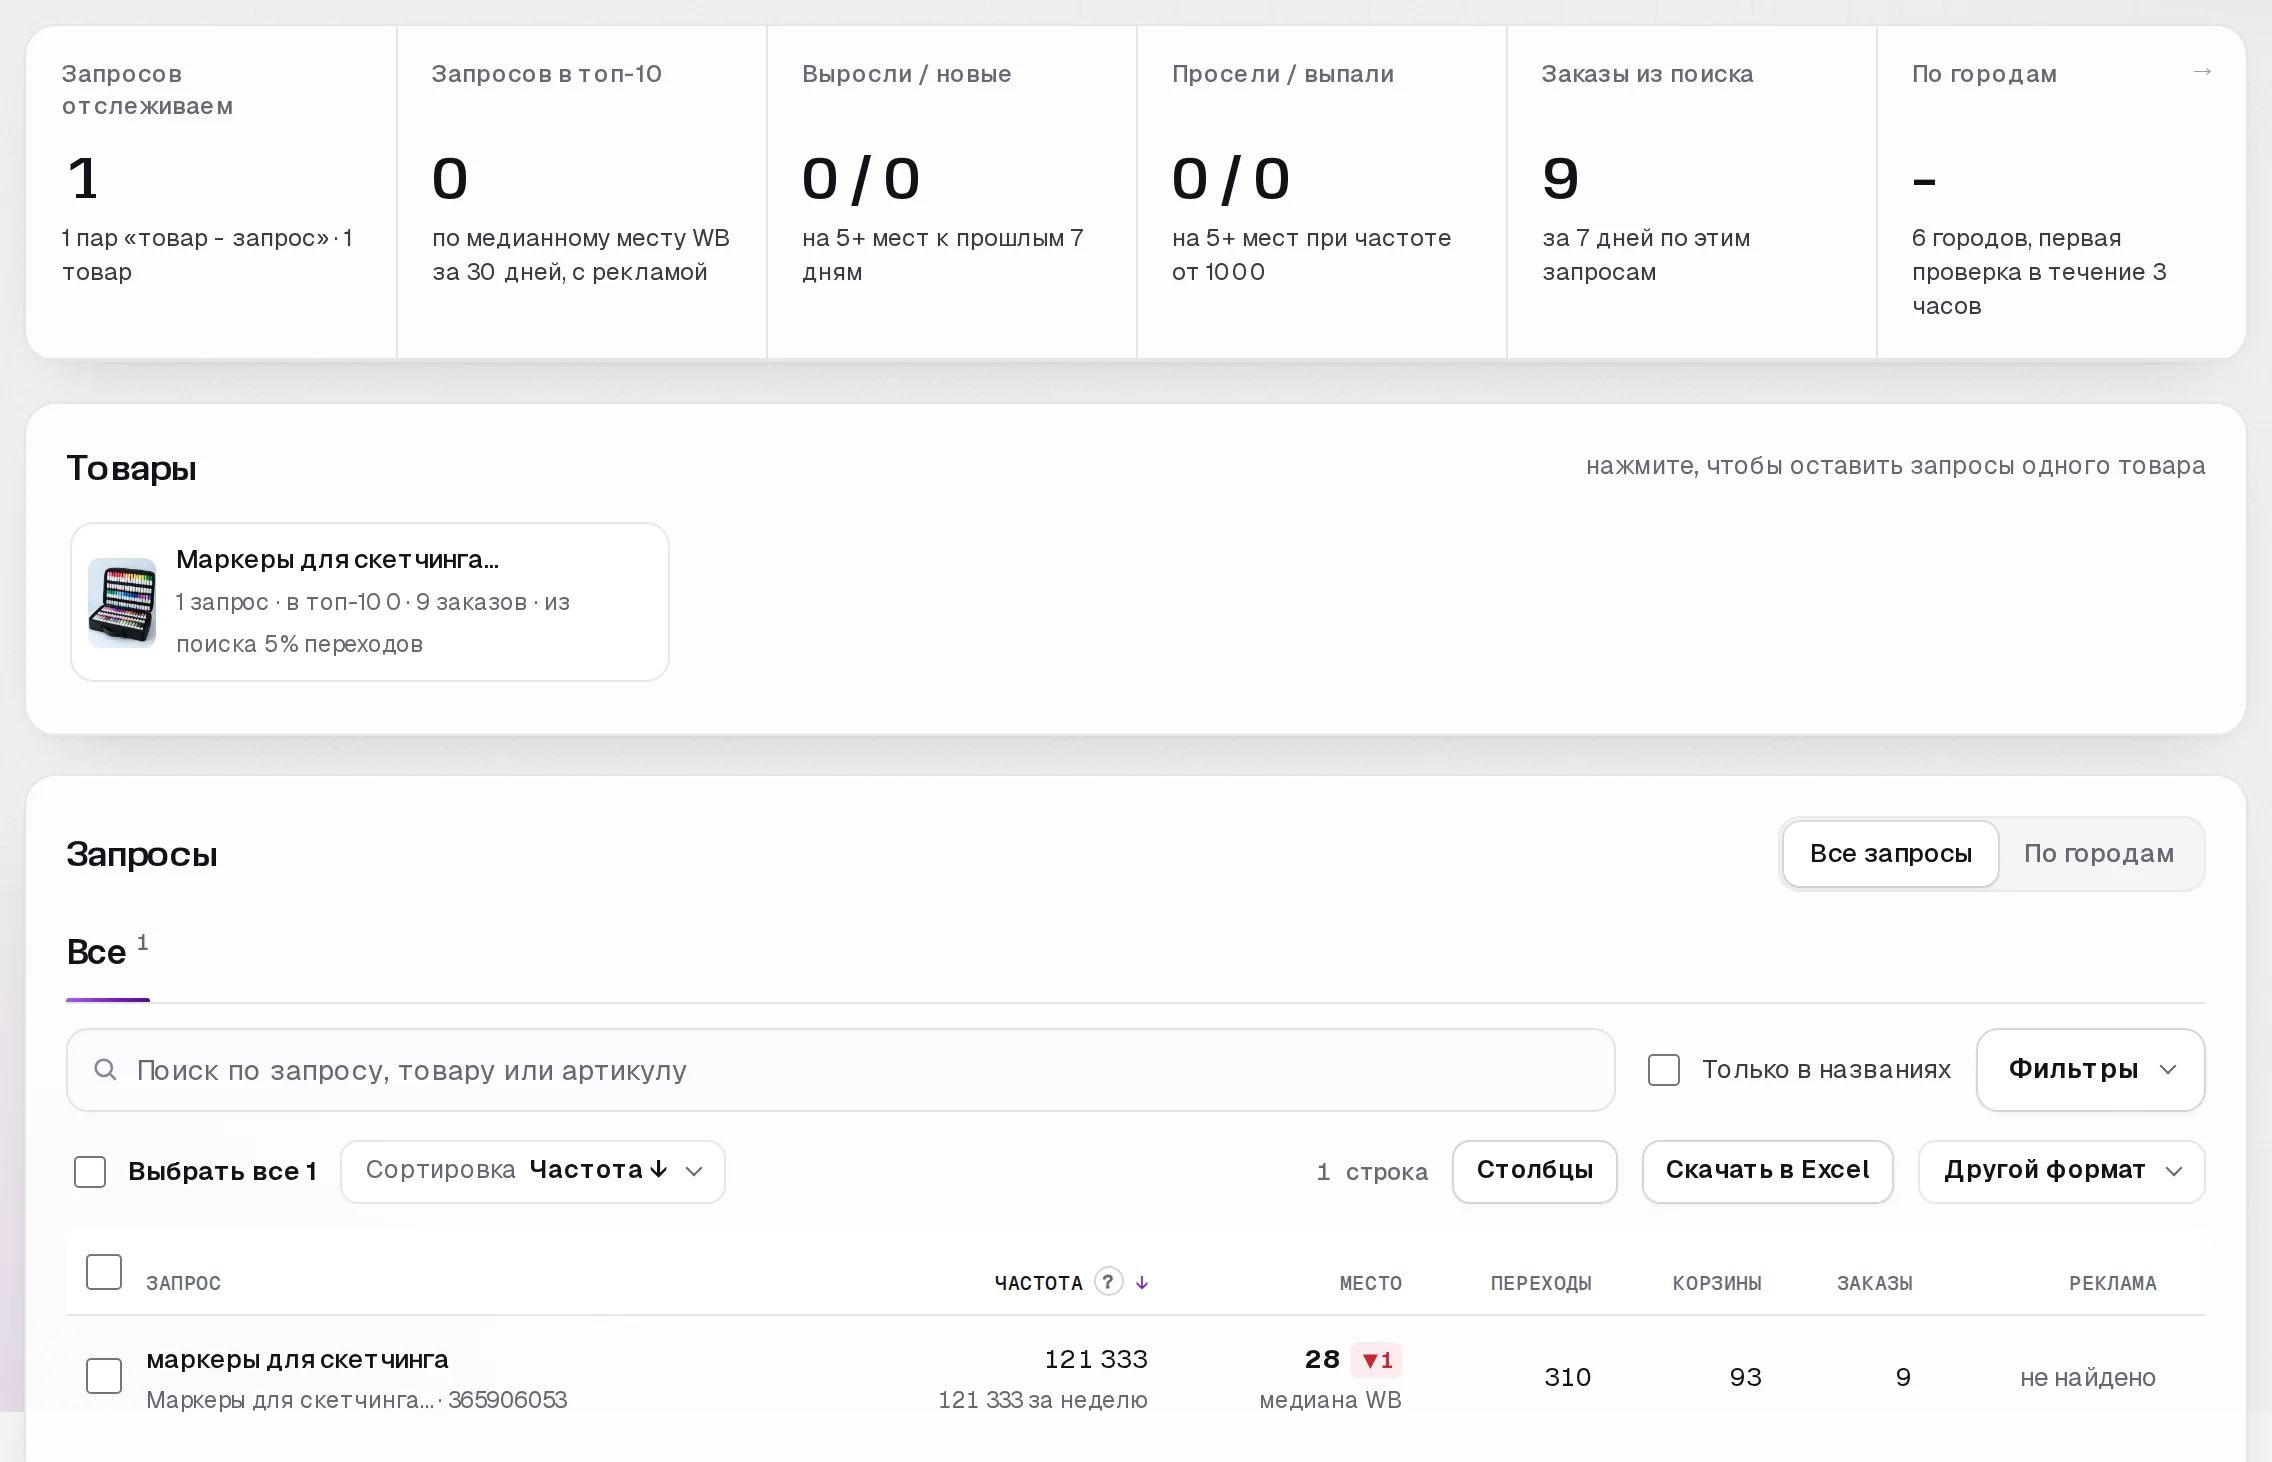This screenshot has width=2272, height=1462.
Task: Click the sort arrow icon in Частота column header
Action: point(1142,1282)
